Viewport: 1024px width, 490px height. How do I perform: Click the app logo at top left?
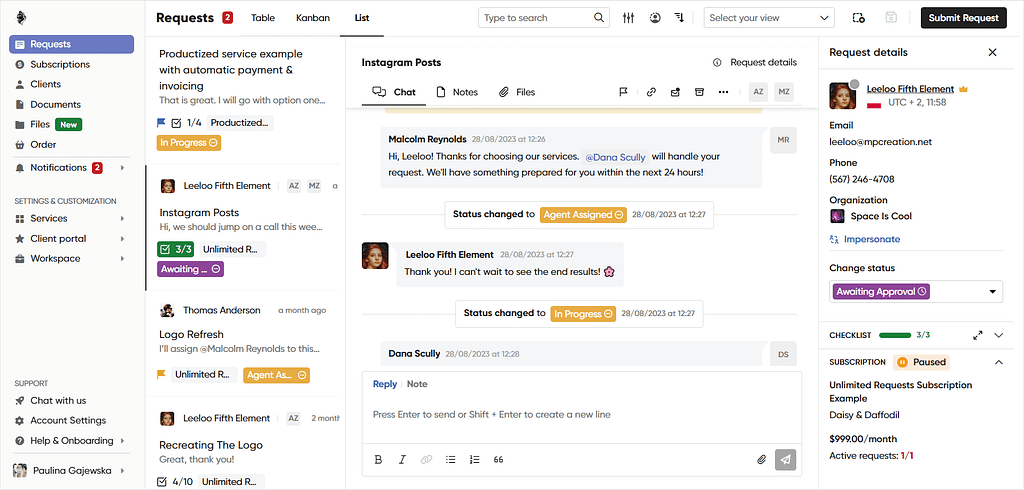point(21,18)
